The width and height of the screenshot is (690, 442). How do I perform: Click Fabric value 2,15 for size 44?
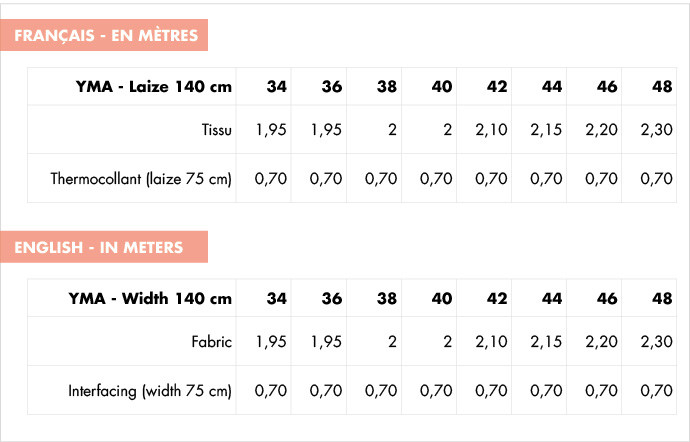click(x=546, y=342)
